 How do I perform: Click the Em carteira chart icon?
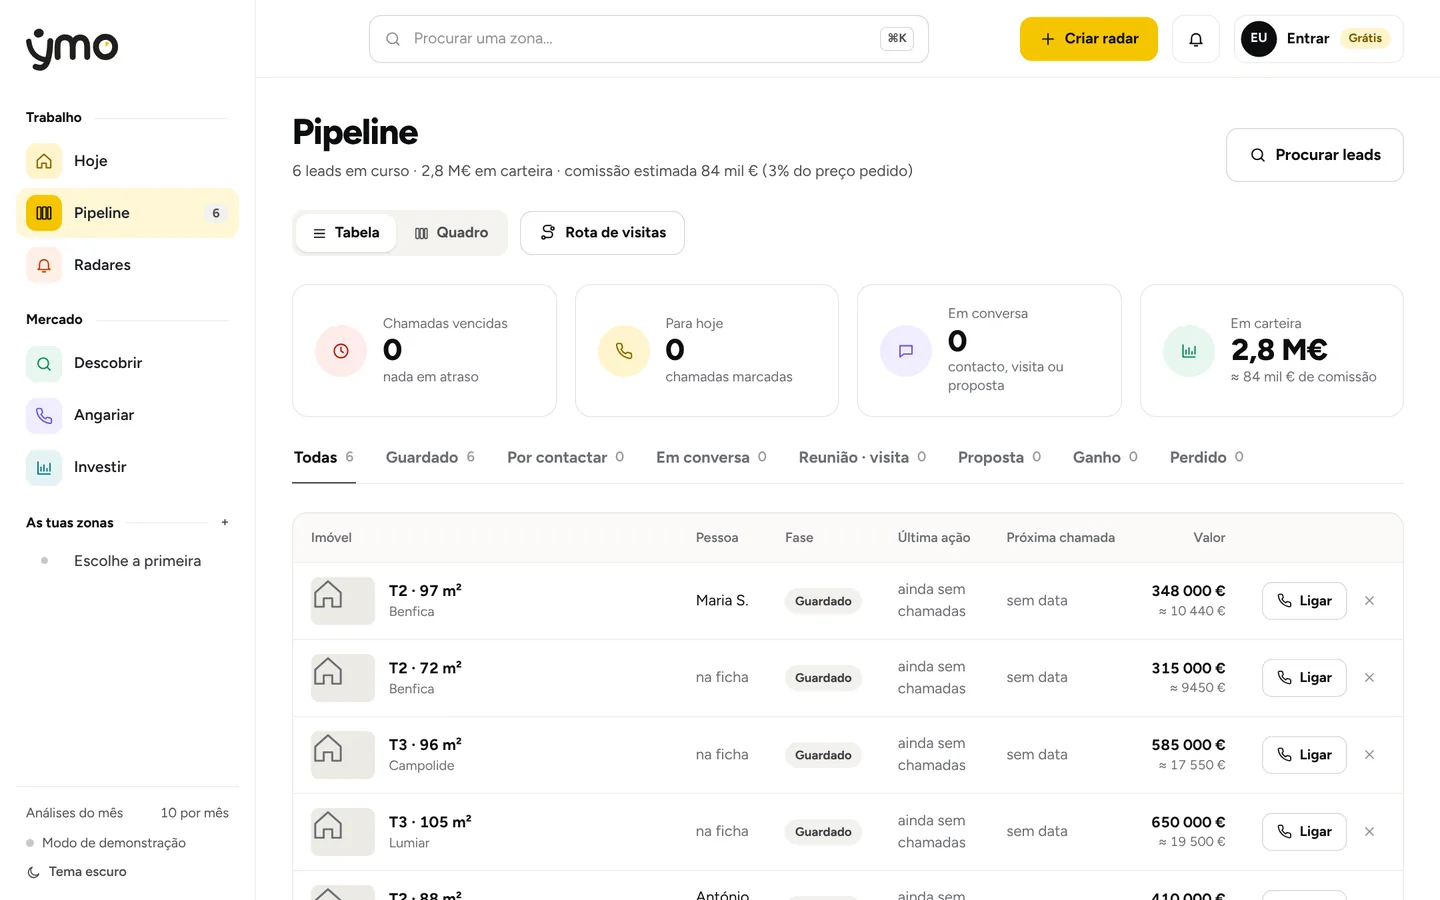point(1189,351)
